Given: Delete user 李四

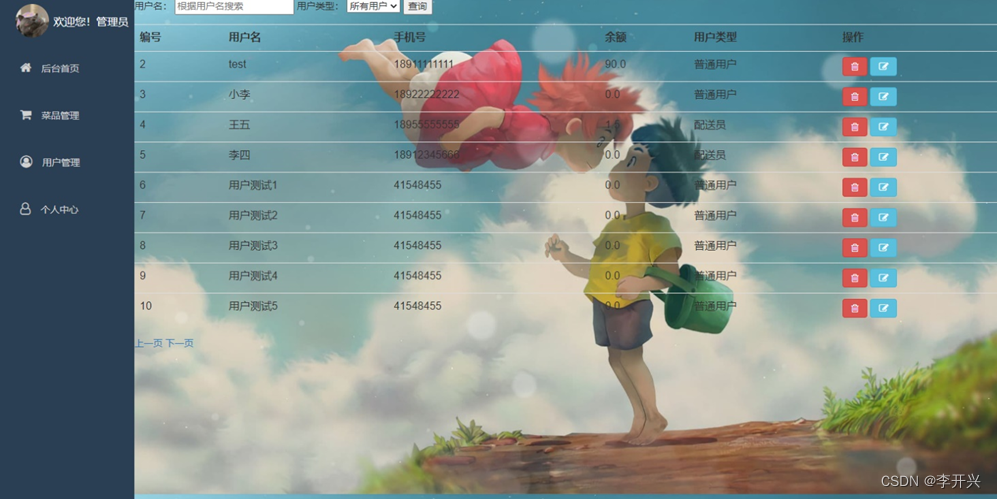Looking at the screenshot, I should [x=855, y=157].
